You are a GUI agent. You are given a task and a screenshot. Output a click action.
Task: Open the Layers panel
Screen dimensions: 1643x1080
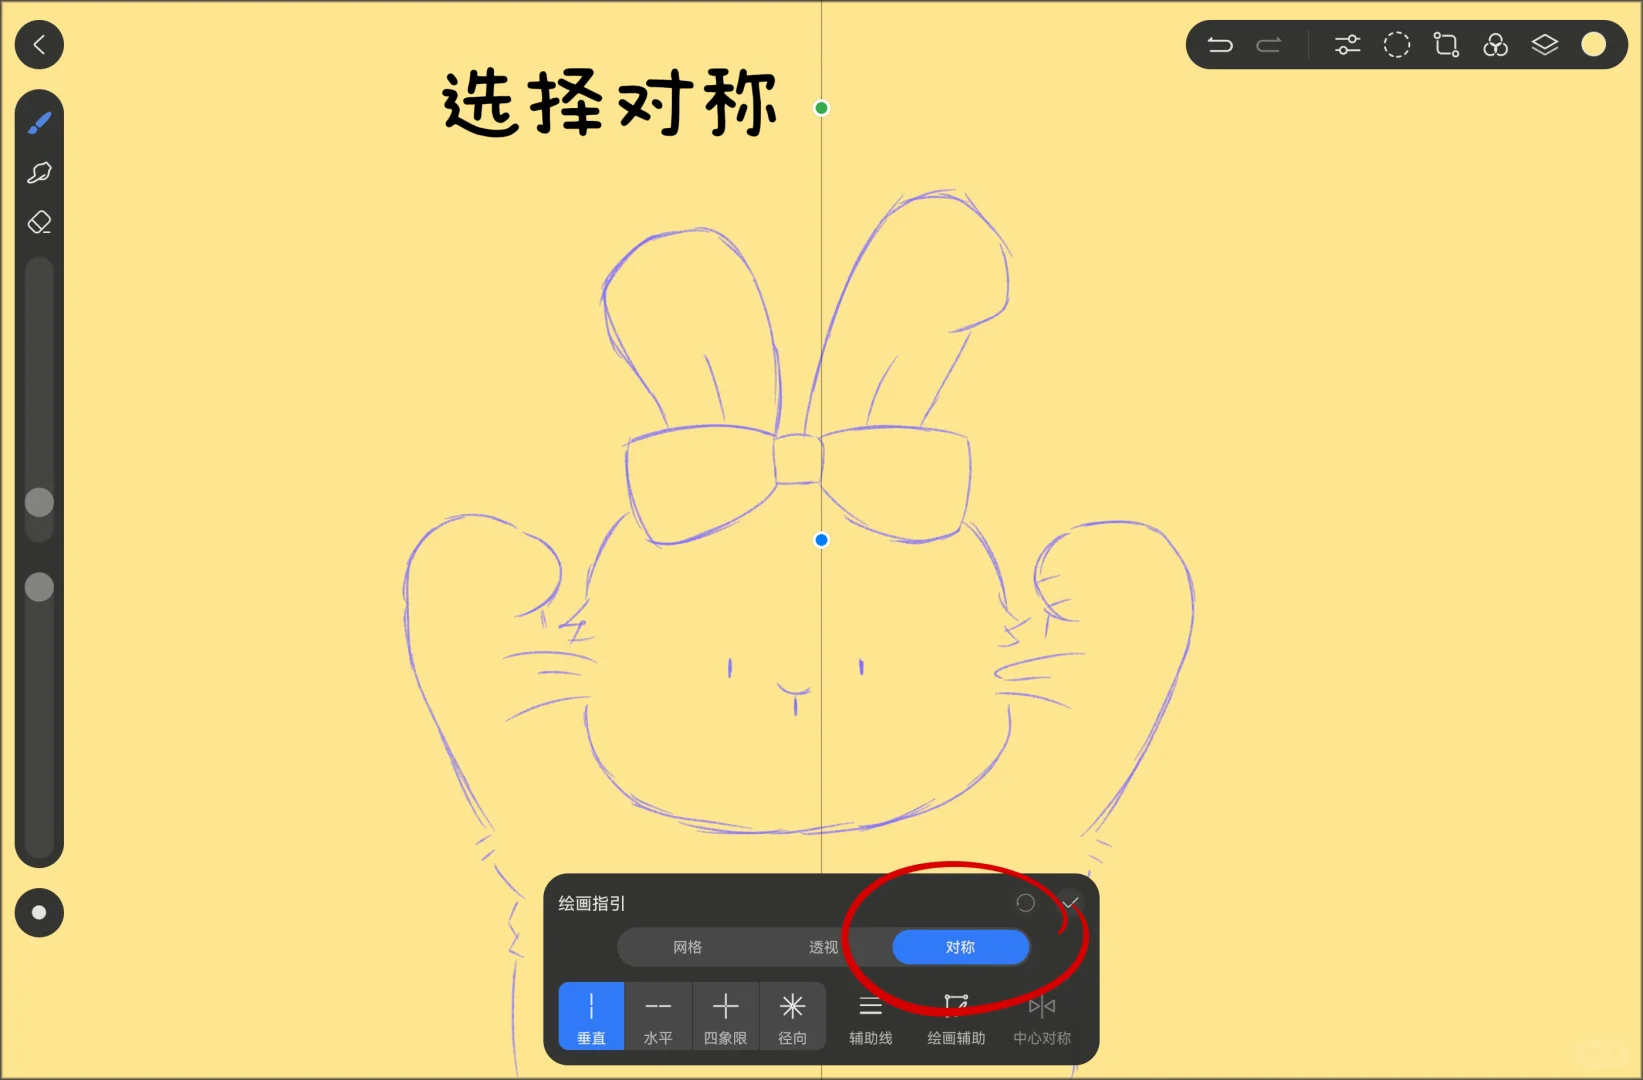tap(1545, 44)
